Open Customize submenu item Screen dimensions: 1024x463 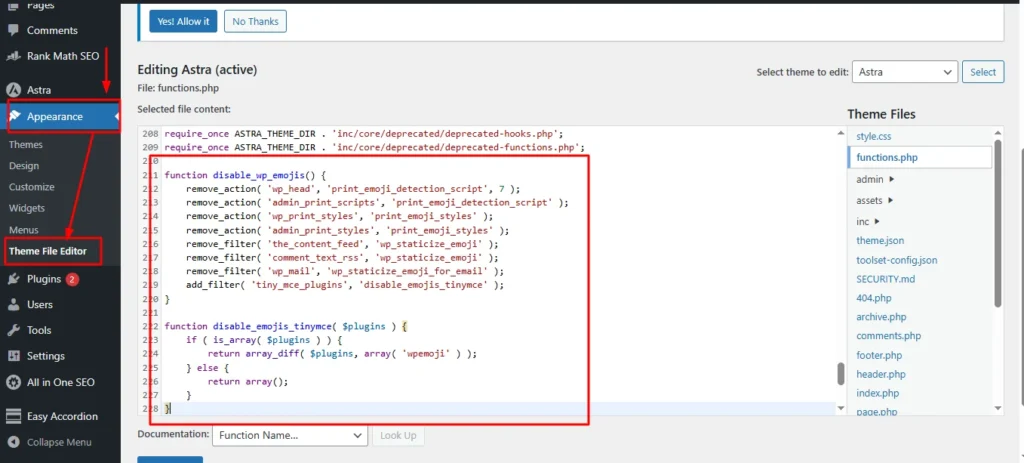coord(32,187)
